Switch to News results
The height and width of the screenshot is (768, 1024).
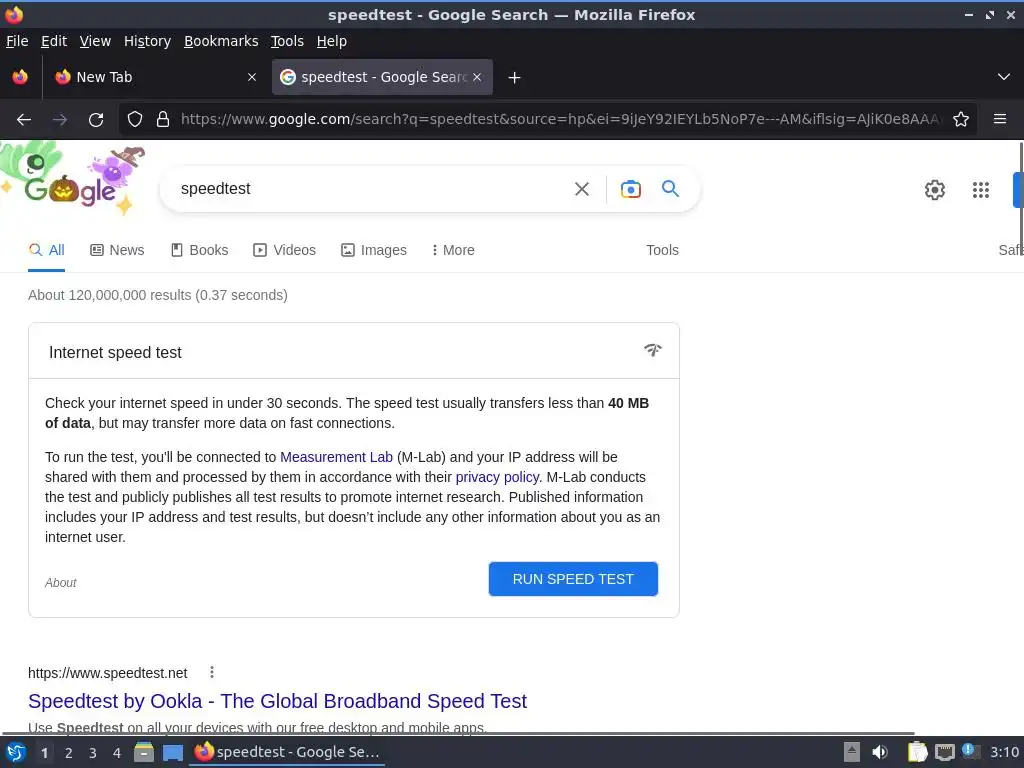click(x=118, y=250)
